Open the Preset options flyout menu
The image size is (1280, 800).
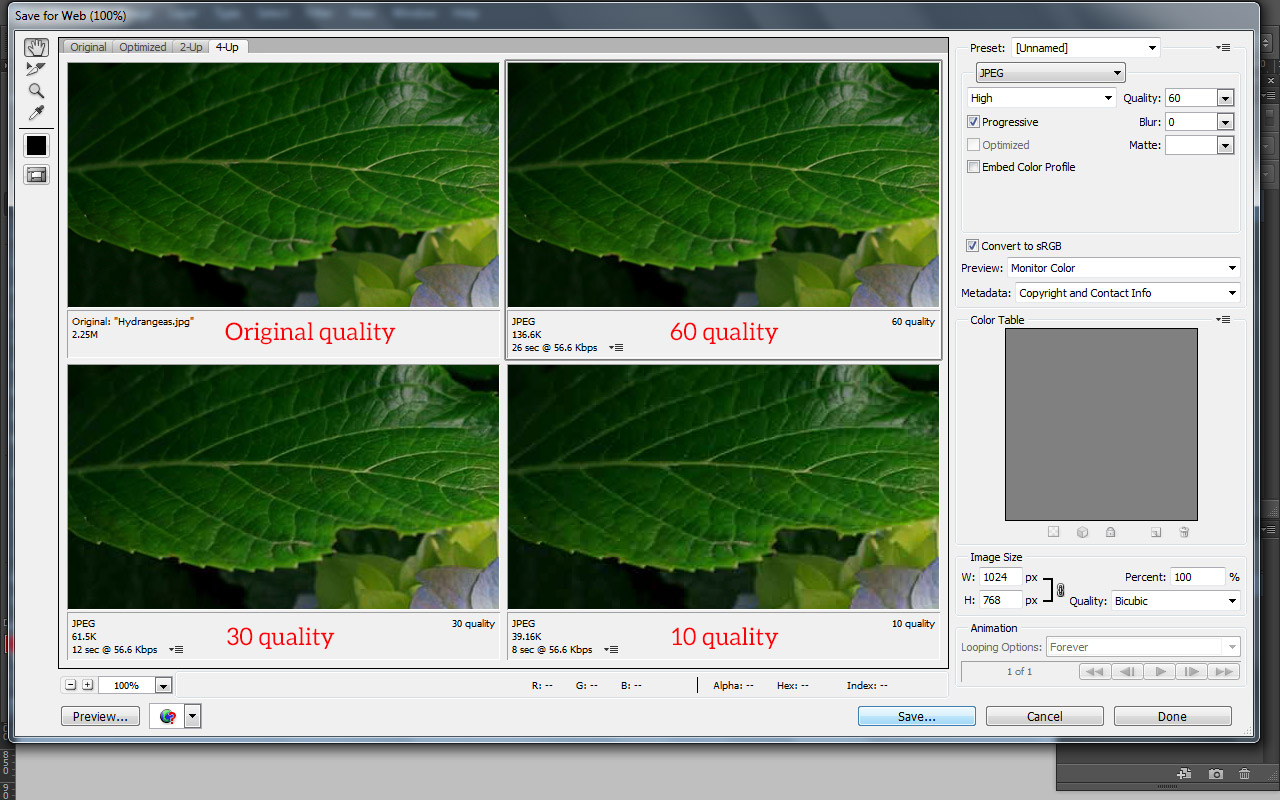[x=1223, y=48]
